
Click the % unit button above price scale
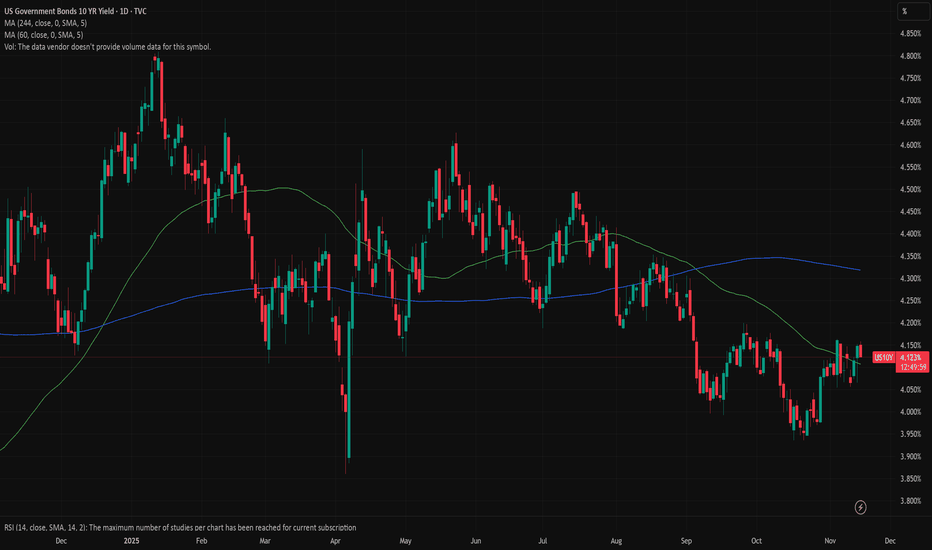[903, 11]
